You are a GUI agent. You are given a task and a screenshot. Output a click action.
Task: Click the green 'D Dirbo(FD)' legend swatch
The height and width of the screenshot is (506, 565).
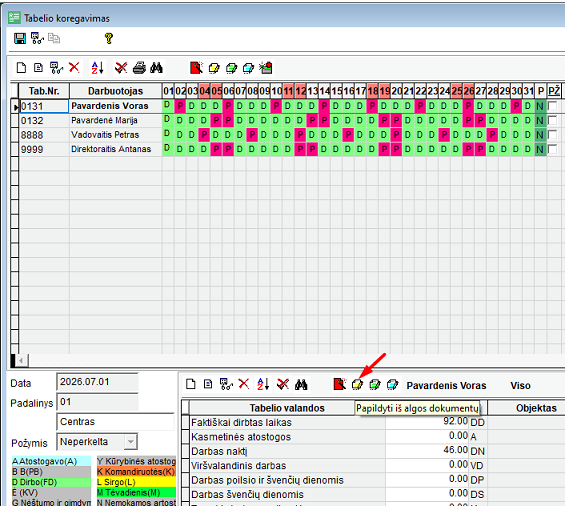(x=51, y=482)
